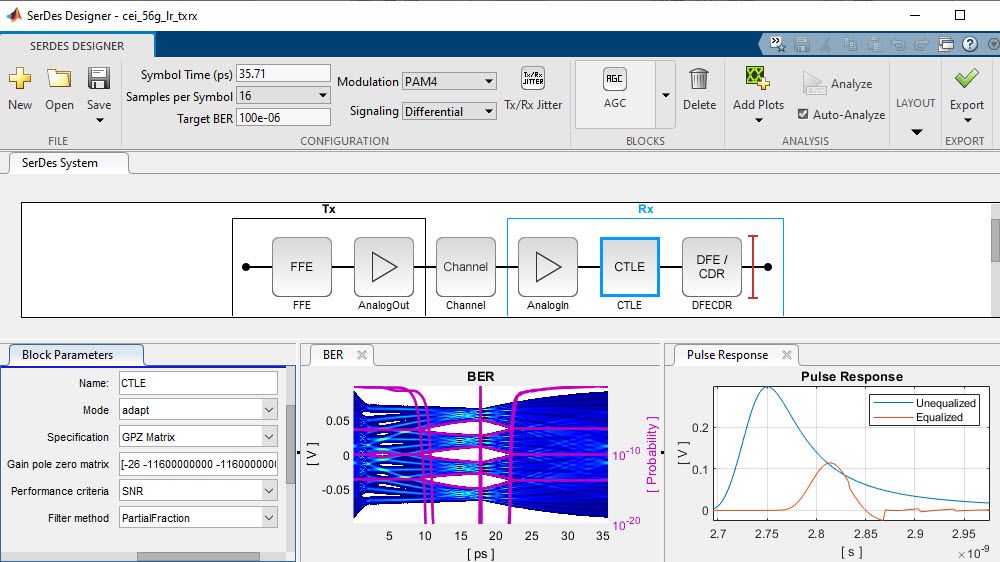Switch to the Pulse Response tab

pyautogui.click(x=727, y=355)
